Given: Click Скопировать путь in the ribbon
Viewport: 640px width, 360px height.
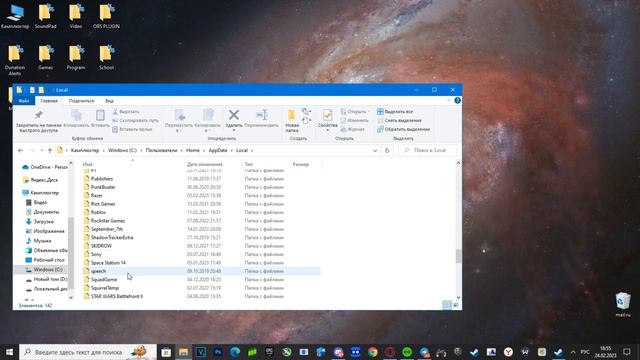Looking at the screenshot, I should [135, 120].
